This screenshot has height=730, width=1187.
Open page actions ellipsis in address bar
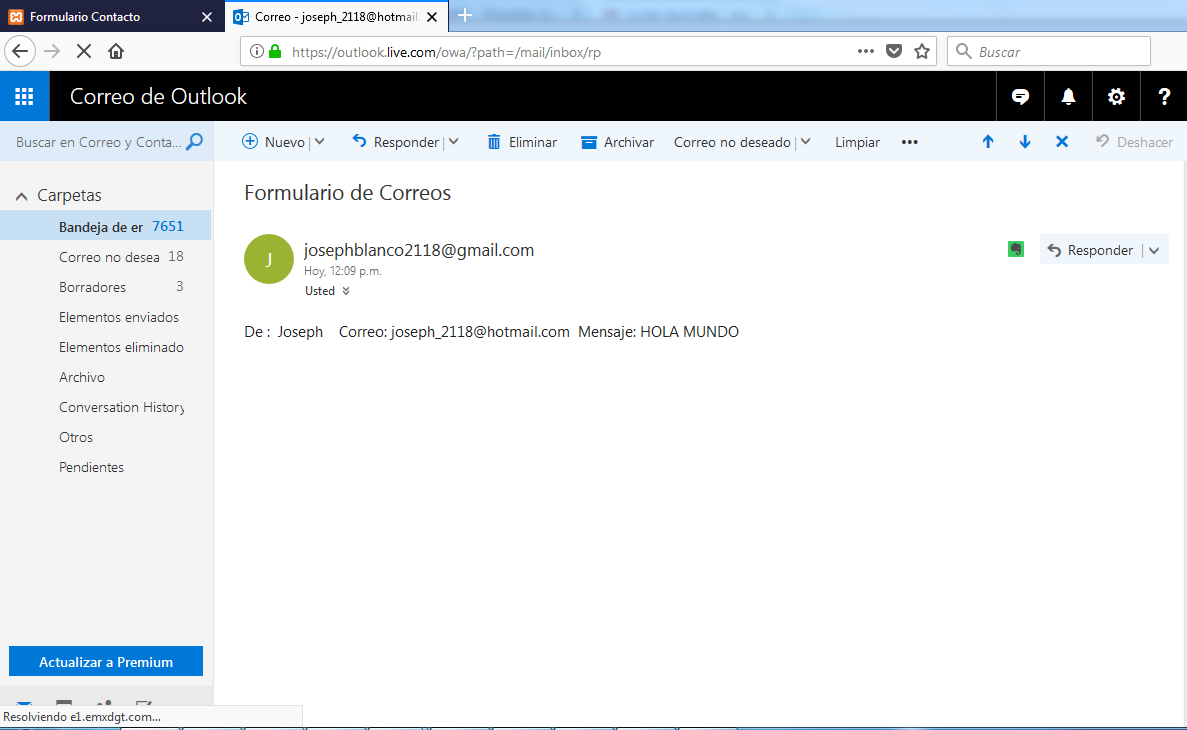click(x=866, y=51)
